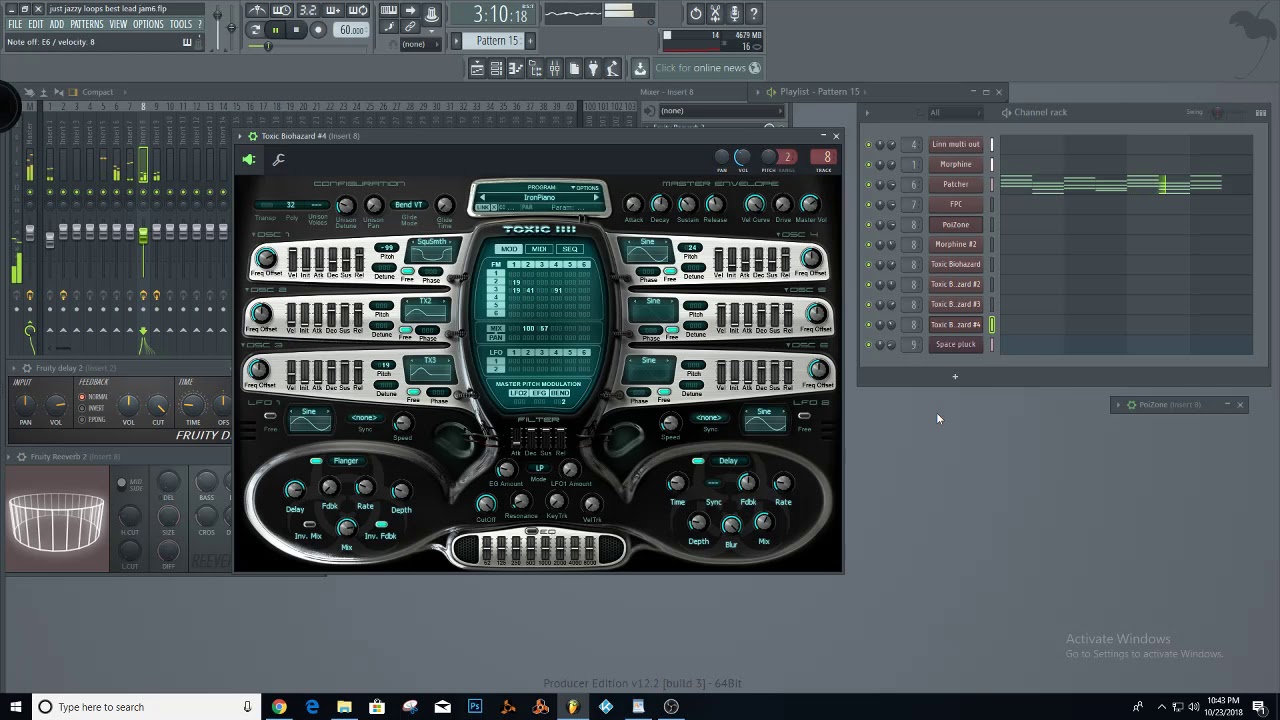Viewport: 1280px width, 720px height.
Task: Open the help question mark icon
Action: point(754,14)
